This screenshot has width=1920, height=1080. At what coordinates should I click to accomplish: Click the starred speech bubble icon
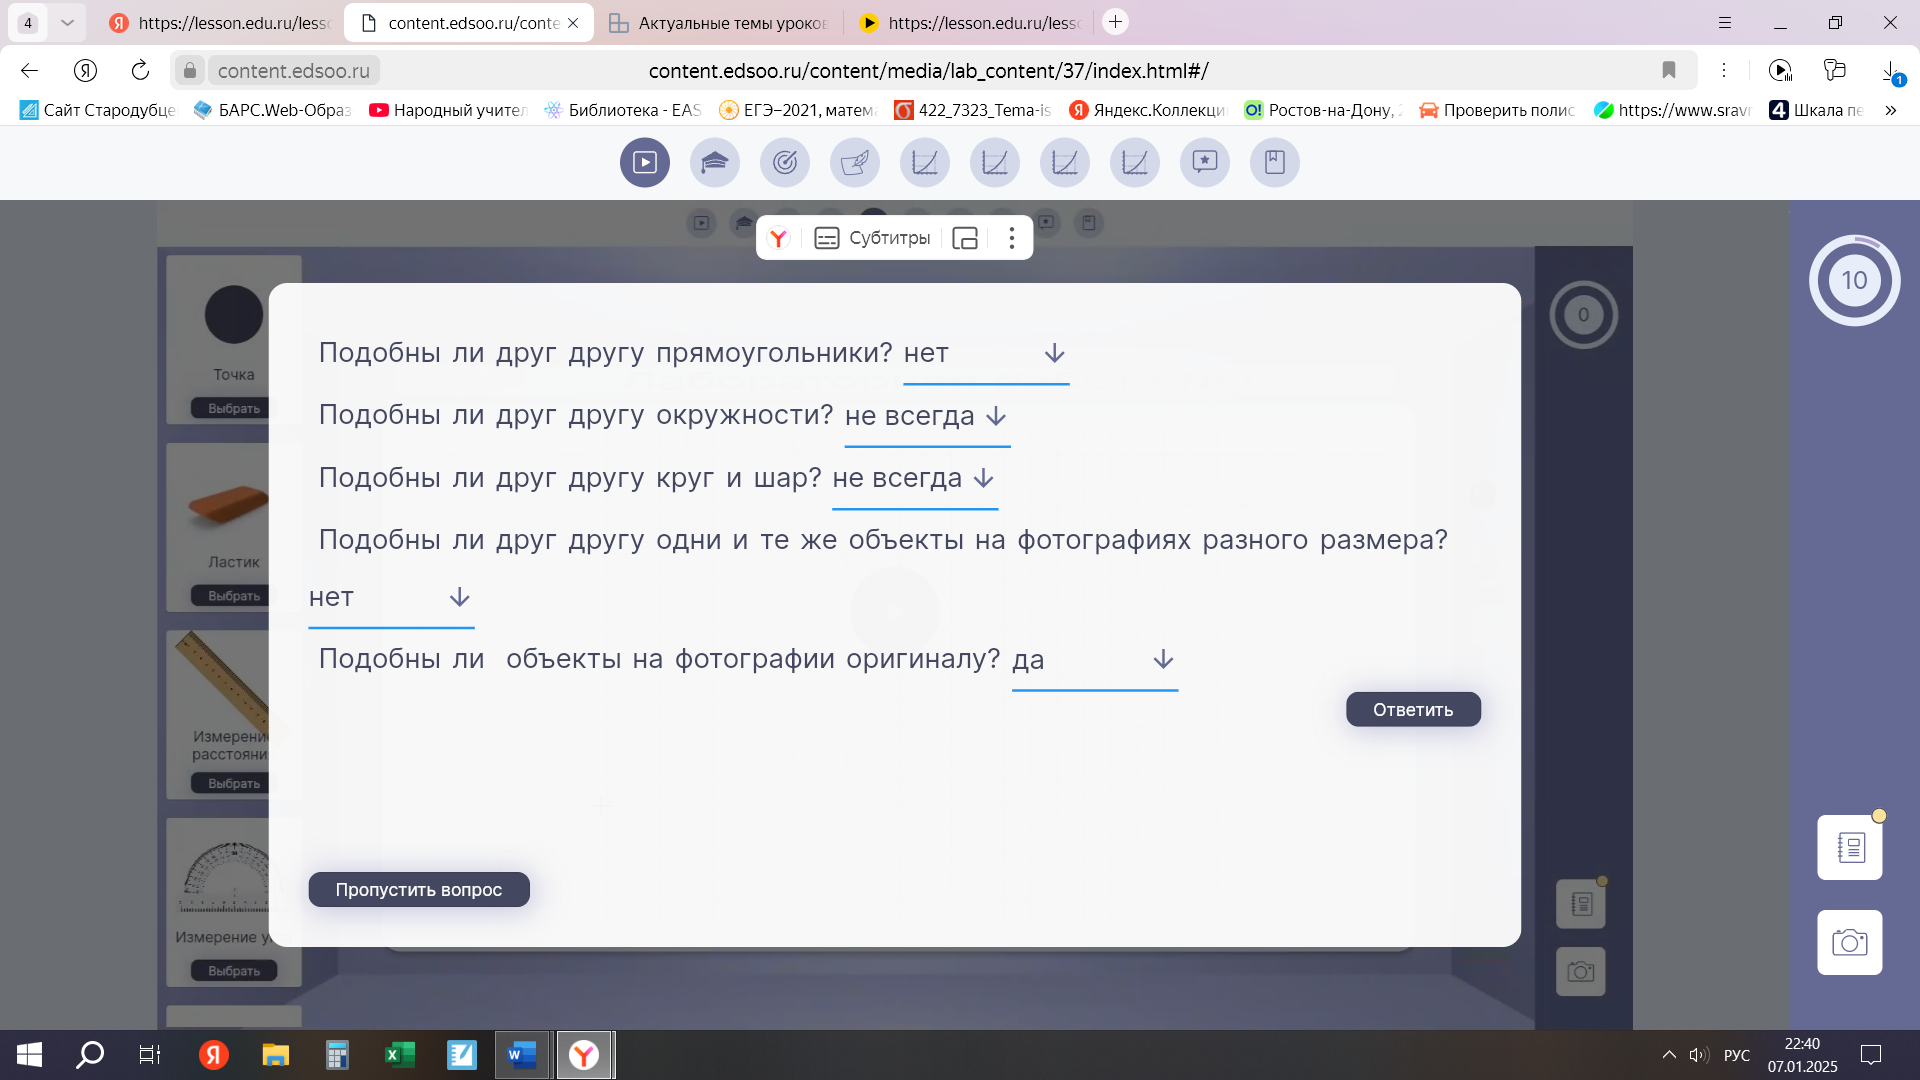click(x=1204, y=162)
